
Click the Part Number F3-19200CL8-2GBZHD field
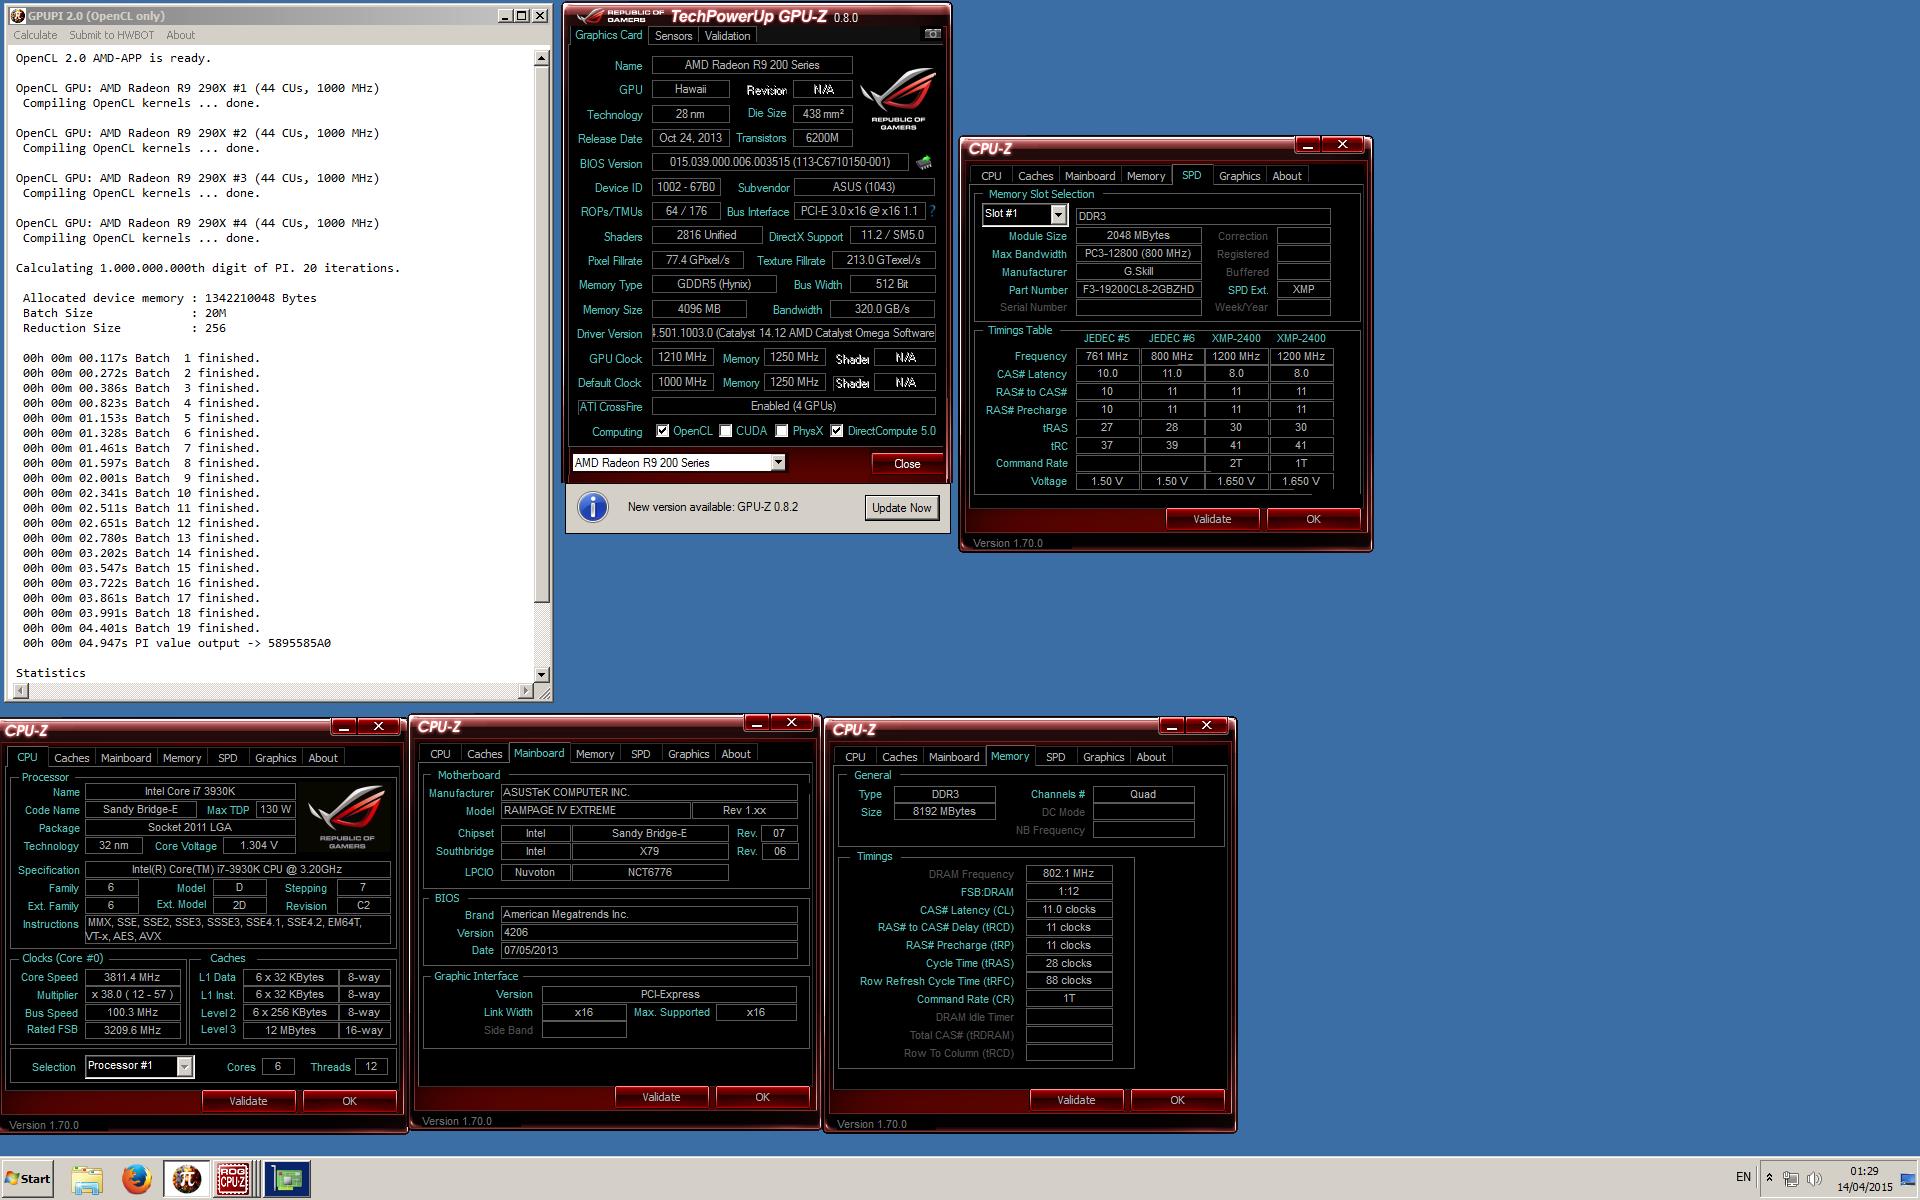(1138, 290)
